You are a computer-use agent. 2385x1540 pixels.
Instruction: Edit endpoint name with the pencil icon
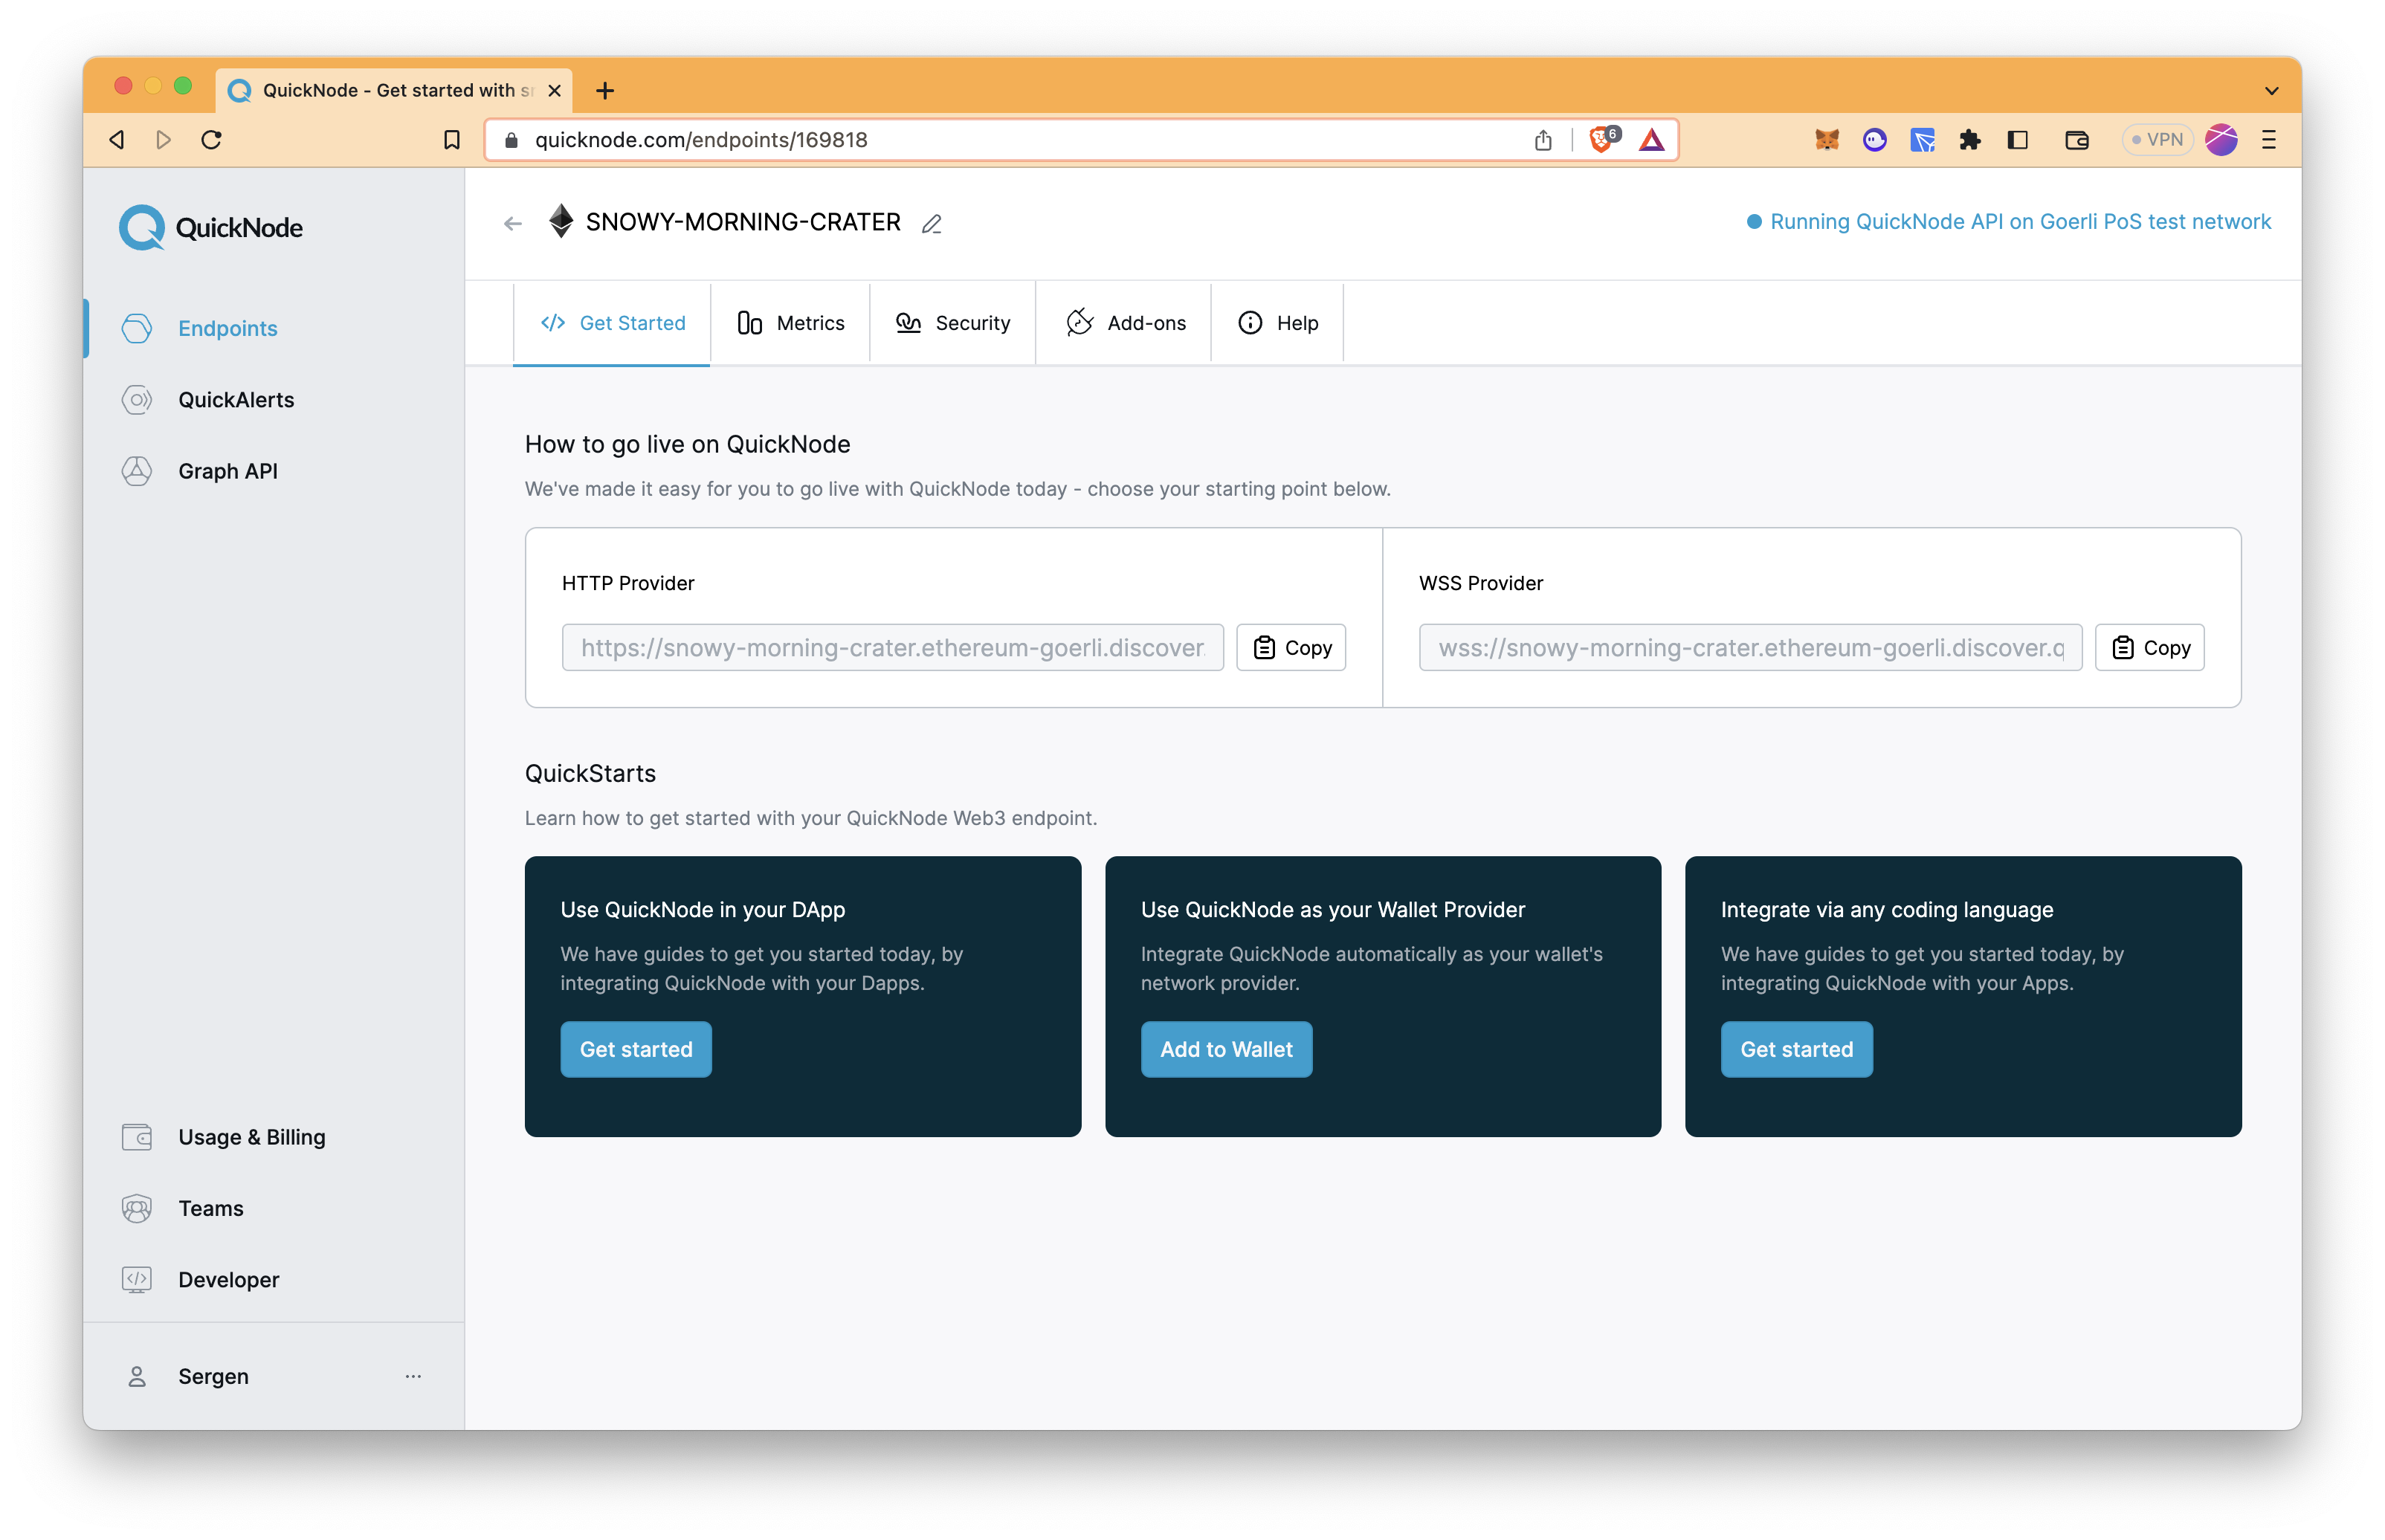point(931,223)
